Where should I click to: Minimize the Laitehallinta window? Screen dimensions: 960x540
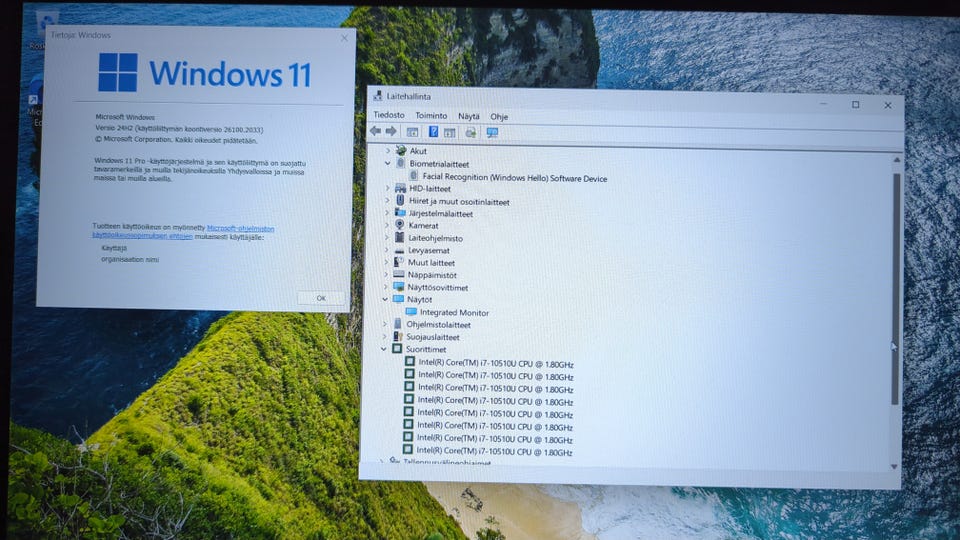pos(823,104)
